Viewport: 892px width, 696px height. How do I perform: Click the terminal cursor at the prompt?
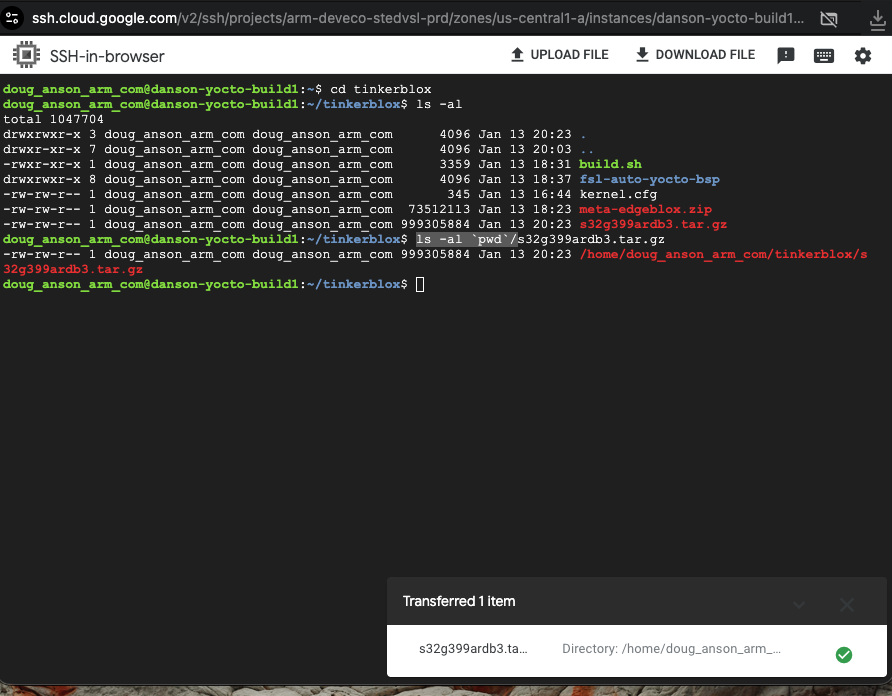pyautogui.click(x=421, y=284)
